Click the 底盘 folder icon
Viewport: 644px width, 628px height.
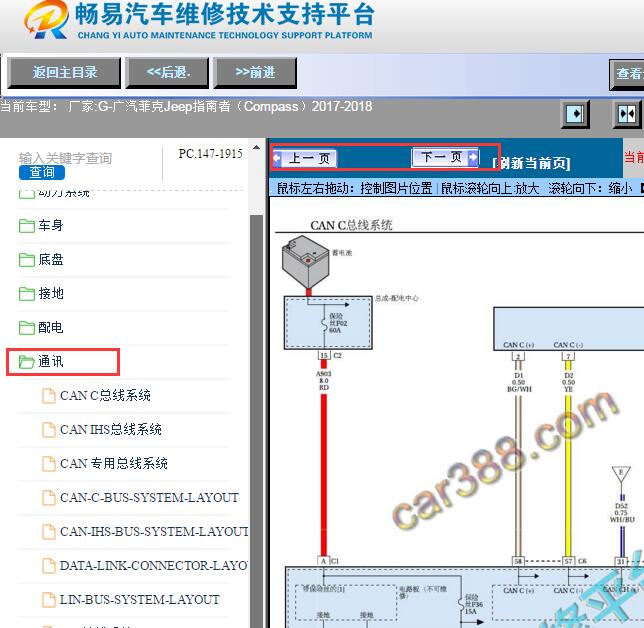(27, 260)
